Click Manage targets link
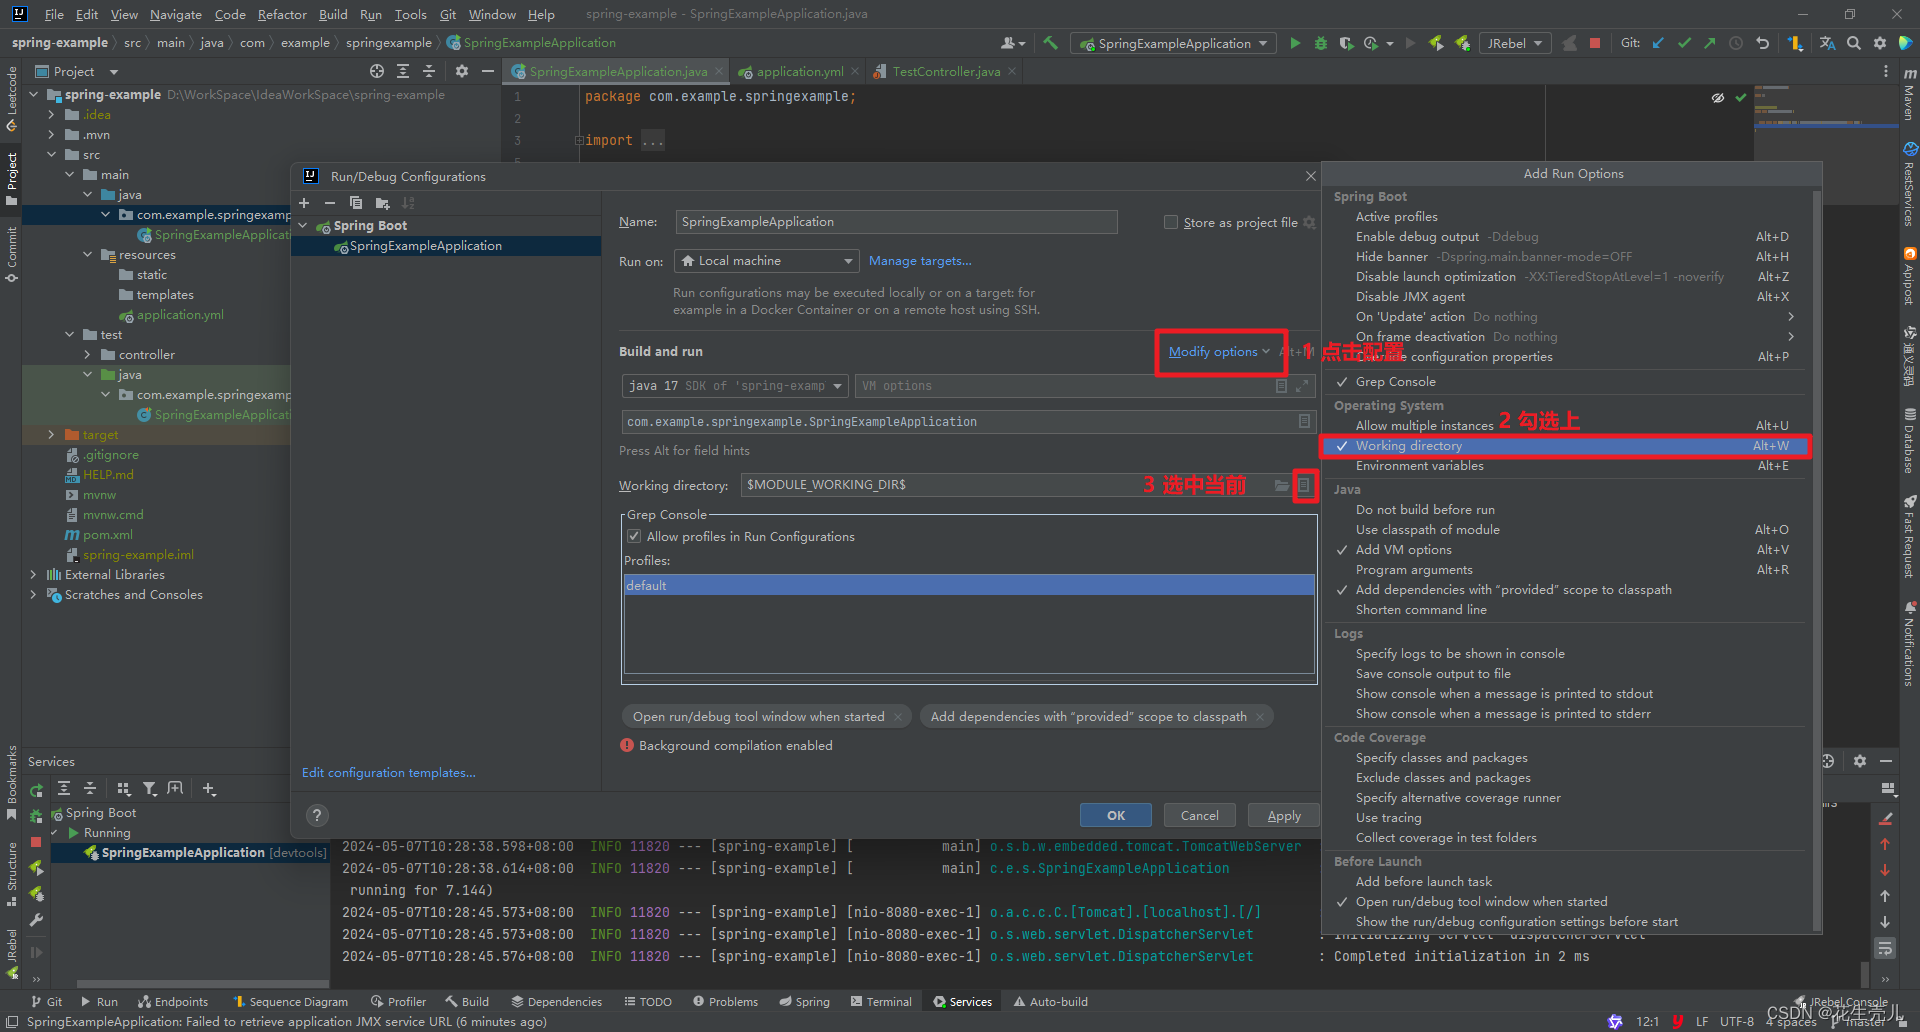This screenshot has width=1920, height=1032. click(x=920, y=261)
